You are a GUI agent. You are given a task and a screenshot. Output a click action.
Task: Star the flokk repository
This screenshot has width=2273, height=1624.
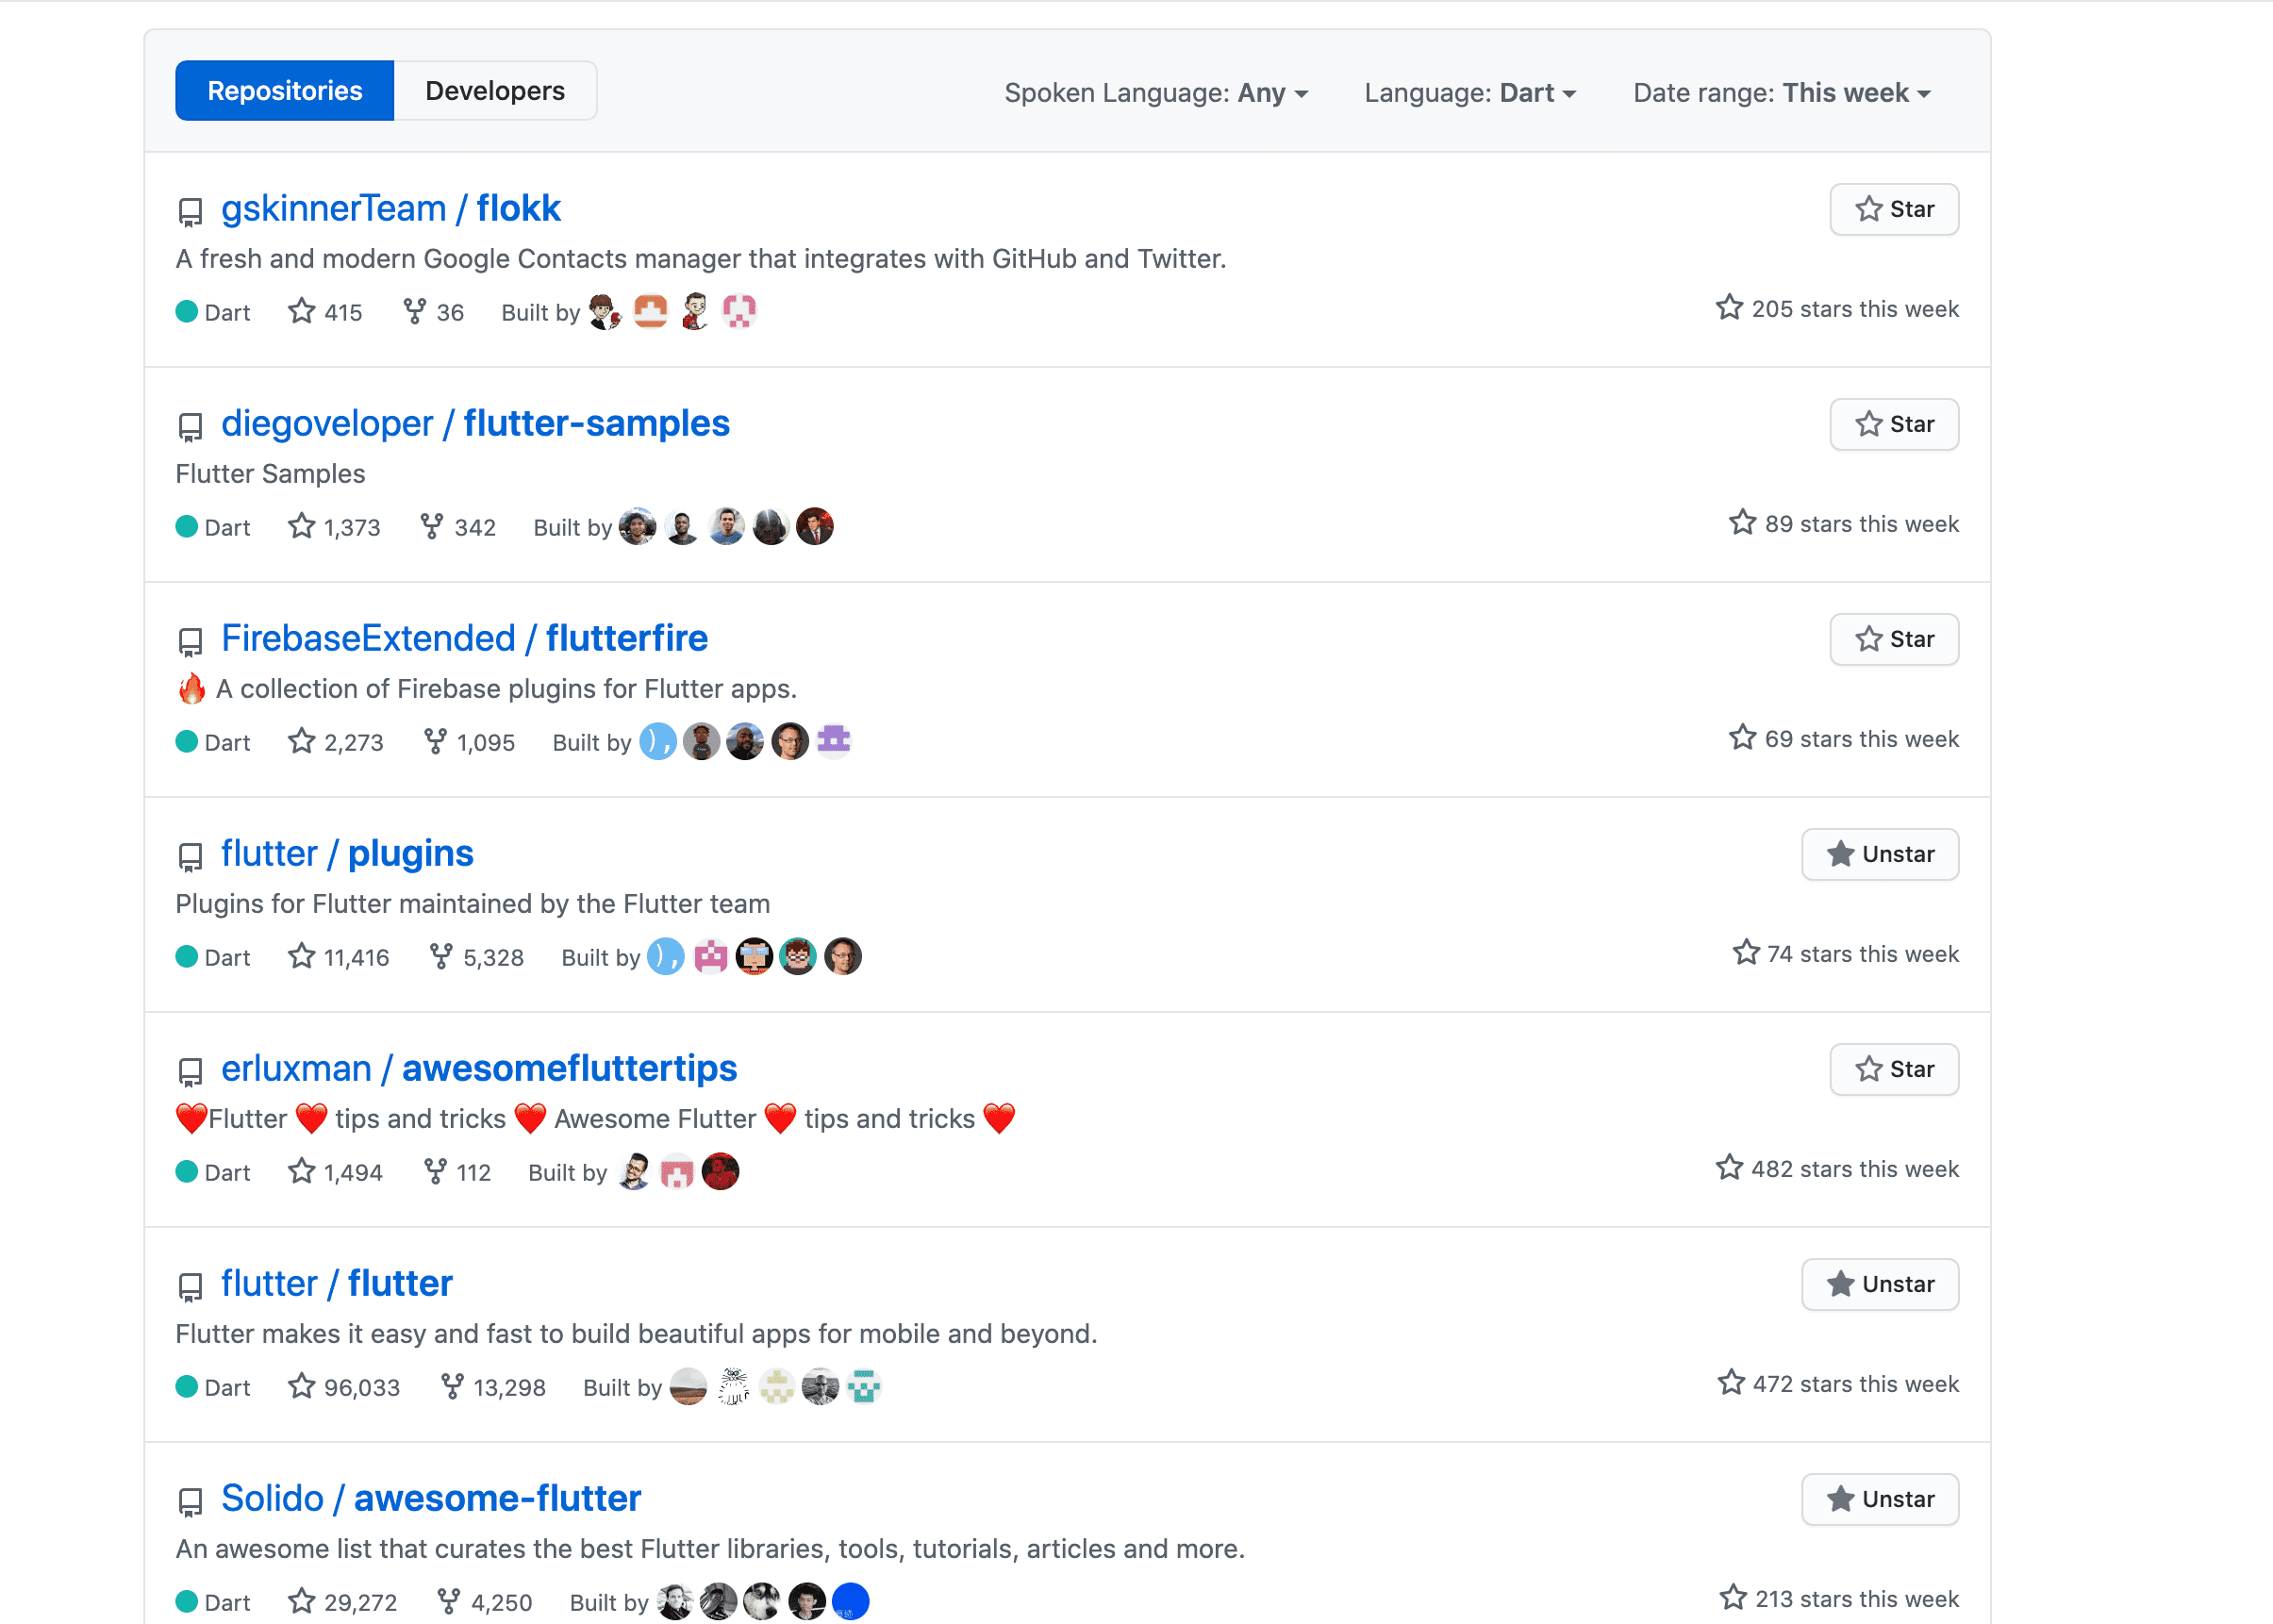click(1894, 209)
